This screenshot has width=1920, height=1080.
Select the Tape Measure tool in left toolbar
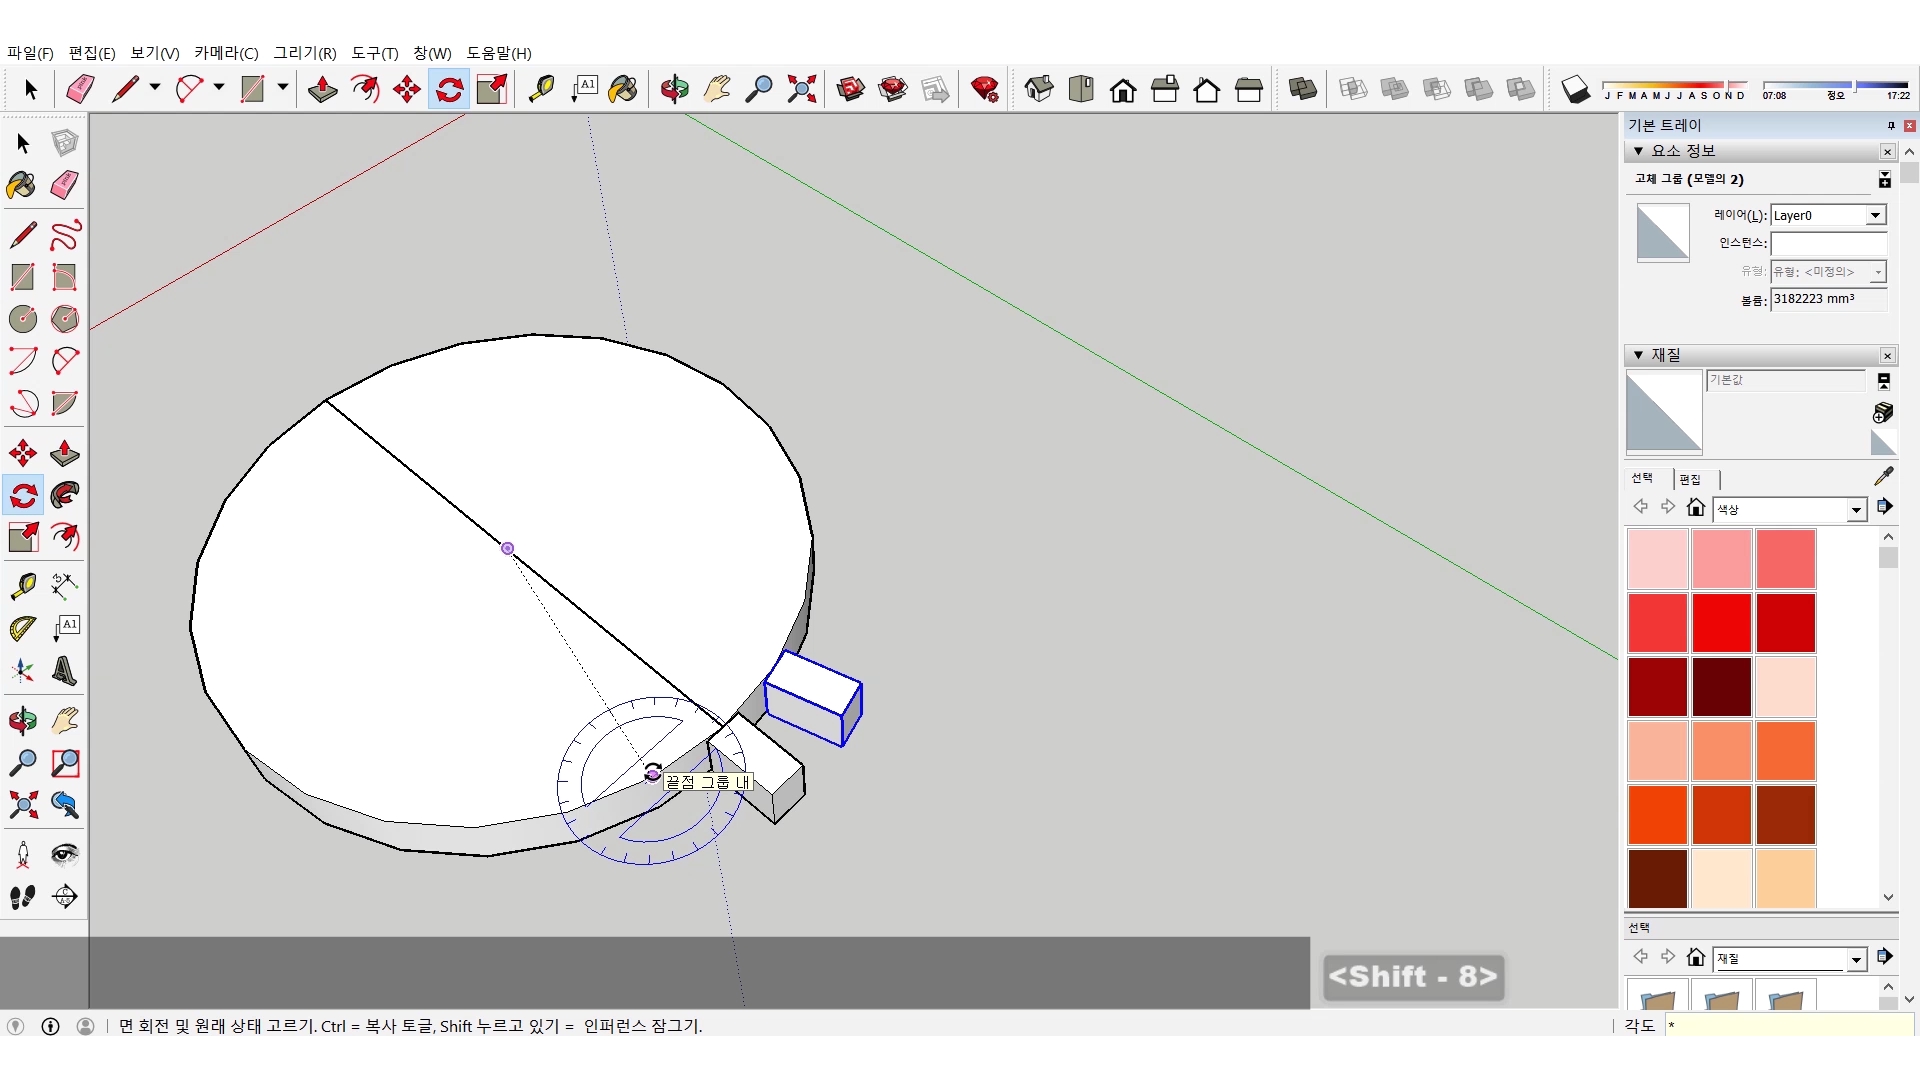(x=22, y=585)
